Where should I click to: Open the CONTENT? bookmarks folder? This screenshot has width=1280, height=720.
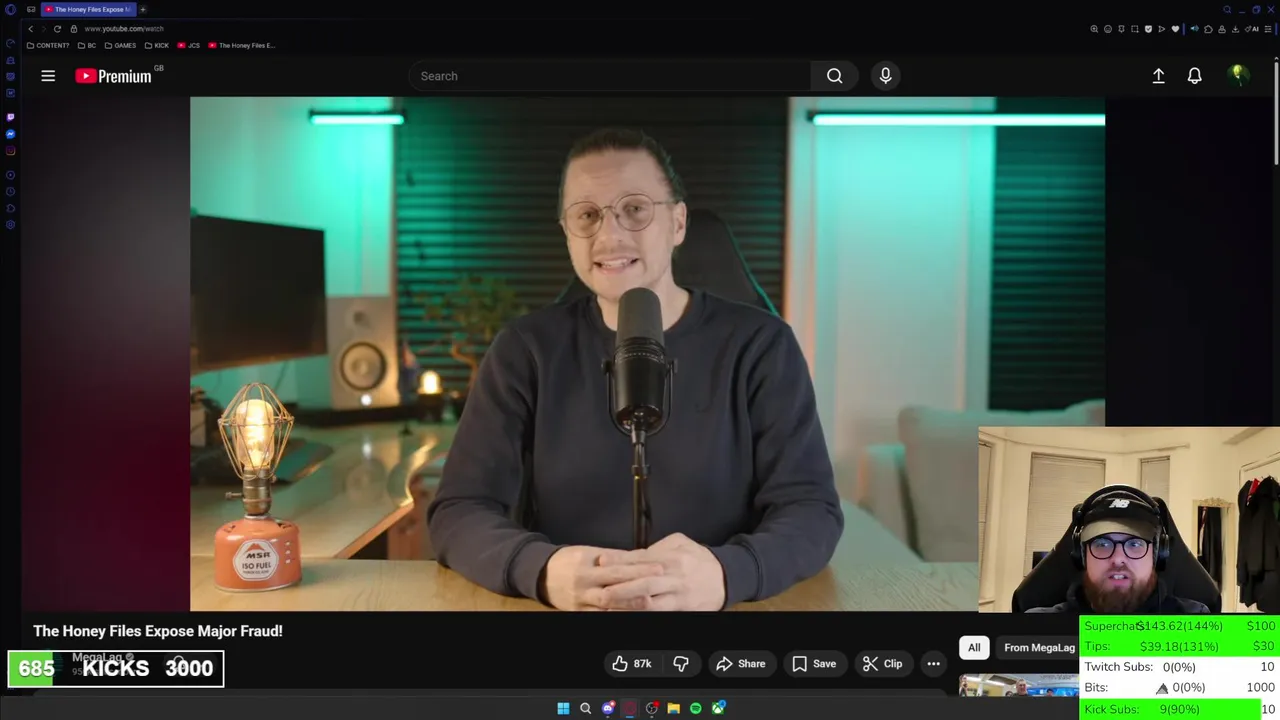click(48, 45)
